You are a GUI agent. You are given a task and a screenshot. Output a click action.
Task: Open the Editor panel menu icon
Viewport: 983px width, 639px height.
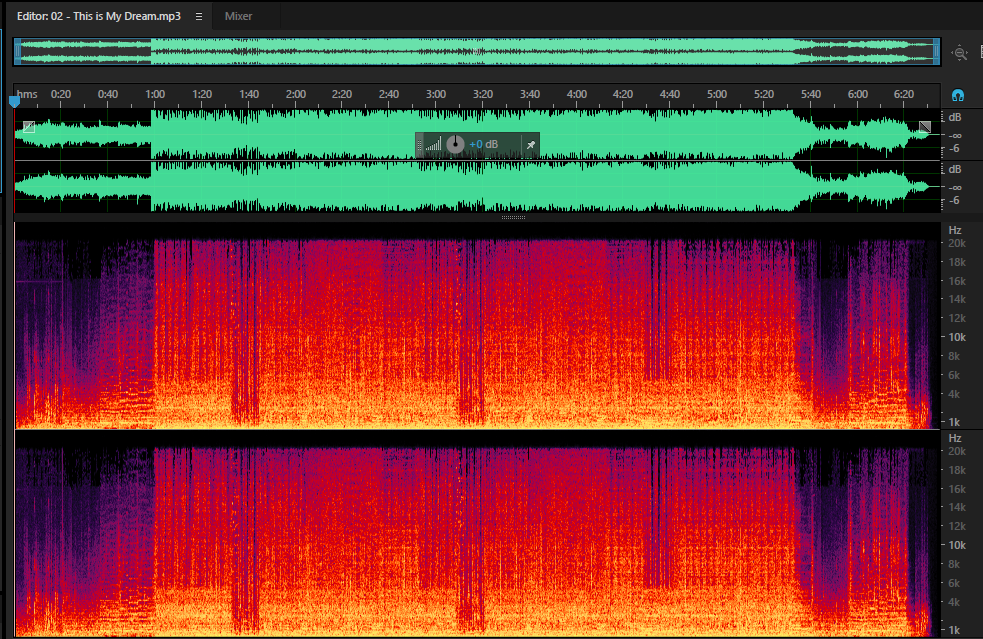coord(199,16)
